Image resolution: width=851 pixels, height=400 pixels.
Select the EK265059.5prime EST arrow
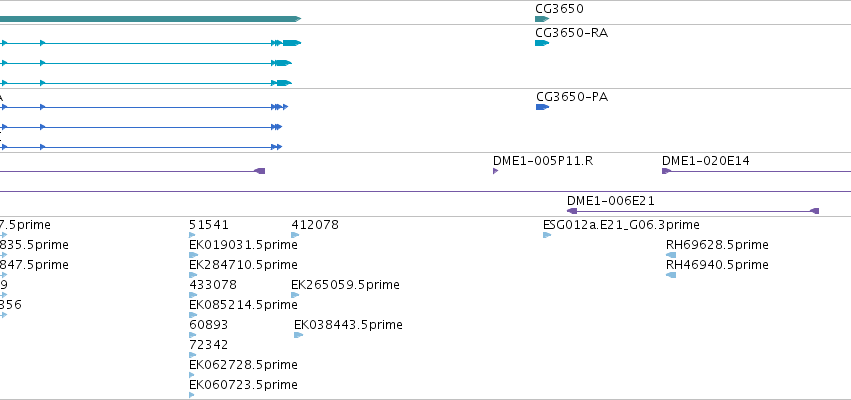point(295,295)
